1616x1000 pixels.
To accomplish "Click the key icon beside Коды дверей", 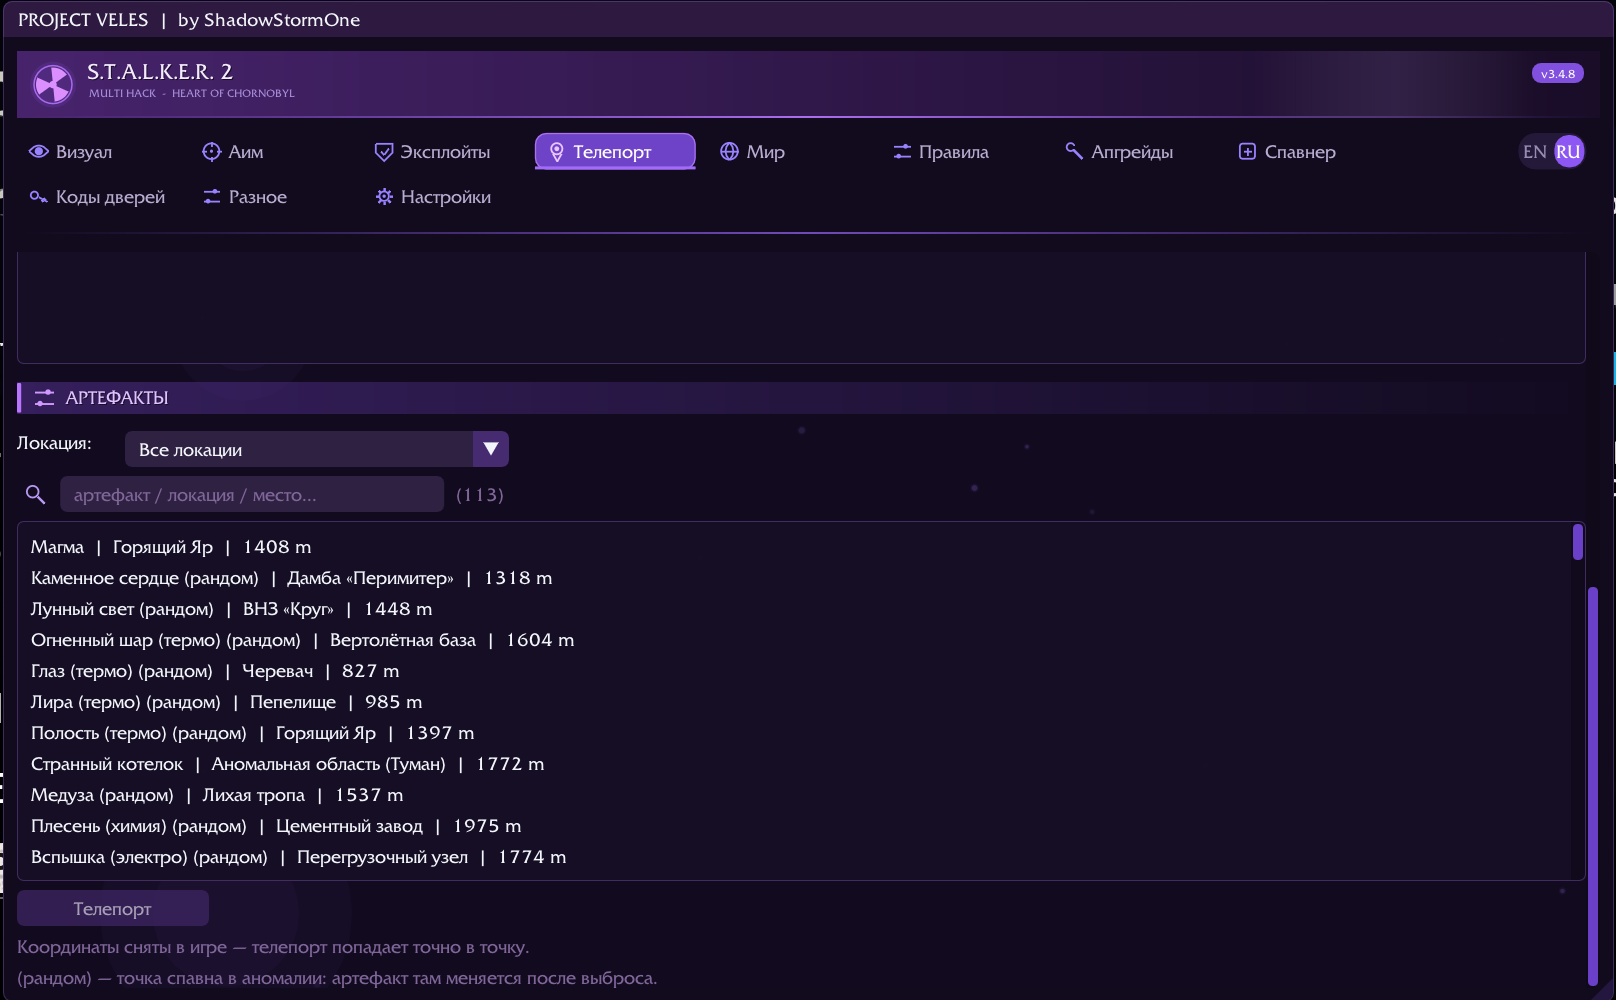I will coord(39,197).
